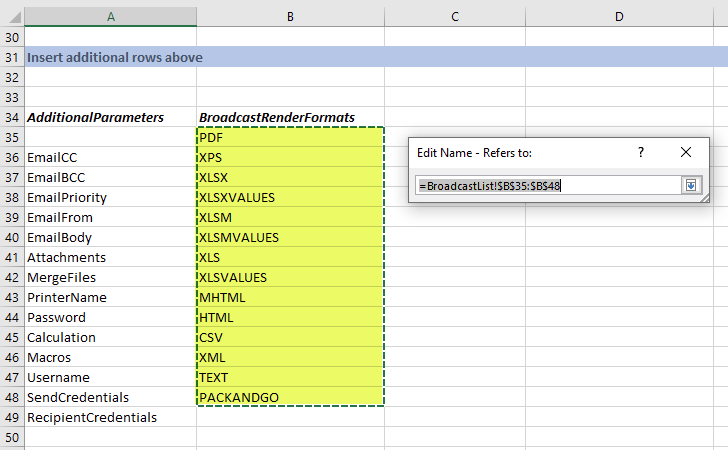Select the XLSXVALUES cell
728x450 pixels.
[290, 197]
